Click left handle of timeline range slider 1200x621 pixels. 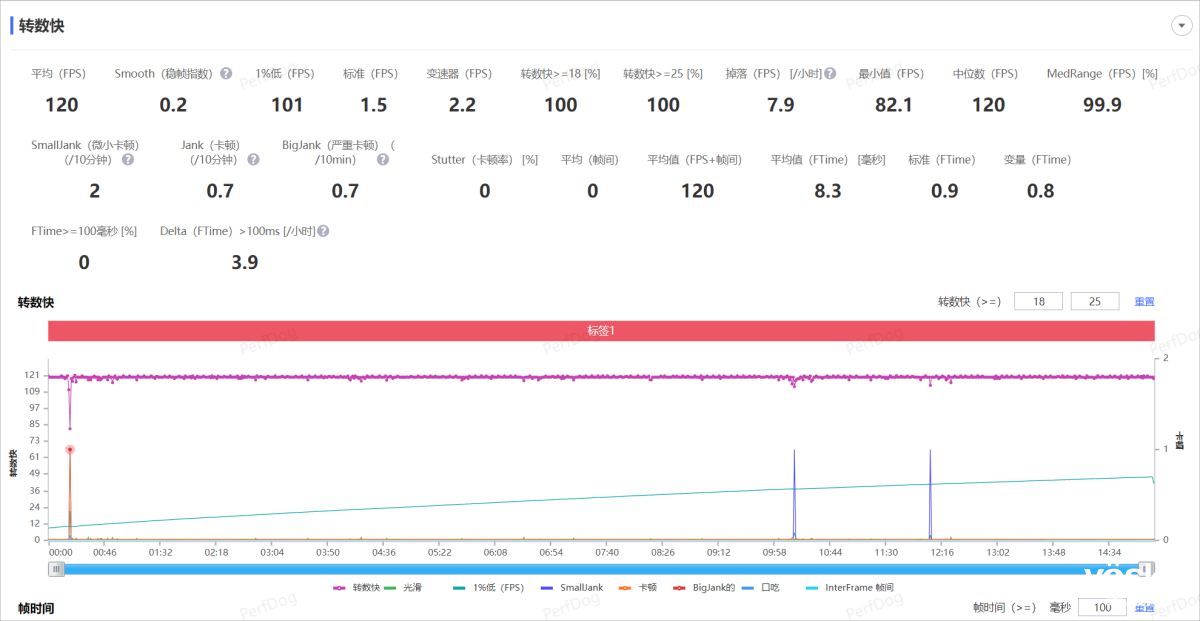coord(58,569)
